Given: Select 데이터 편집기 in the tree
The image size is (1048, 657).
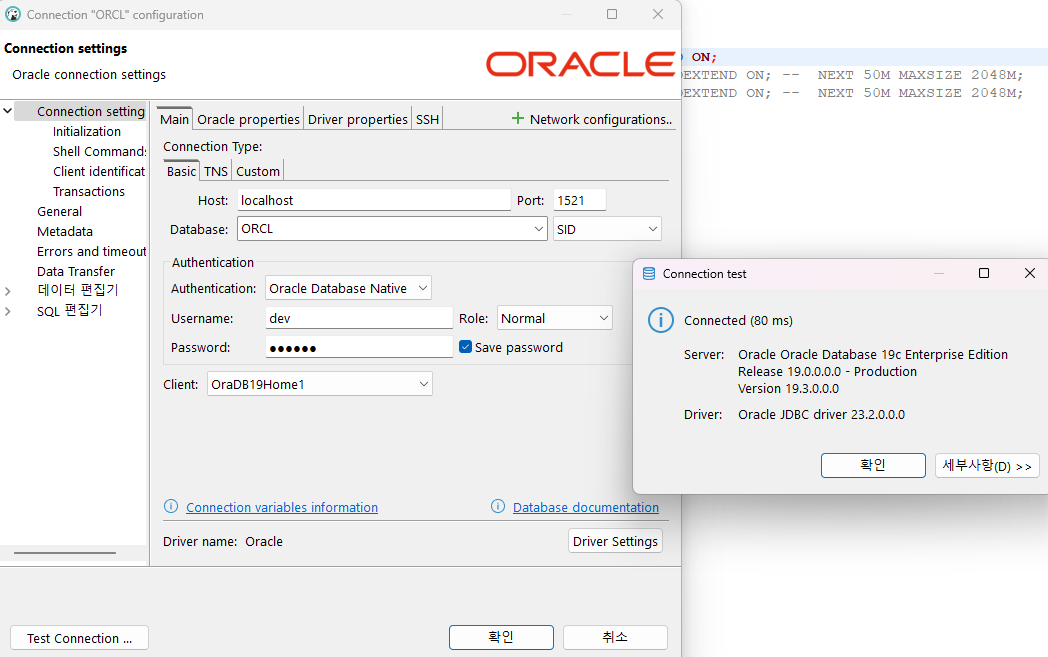Looking at the screenshot, I should [x=78, y=290].
